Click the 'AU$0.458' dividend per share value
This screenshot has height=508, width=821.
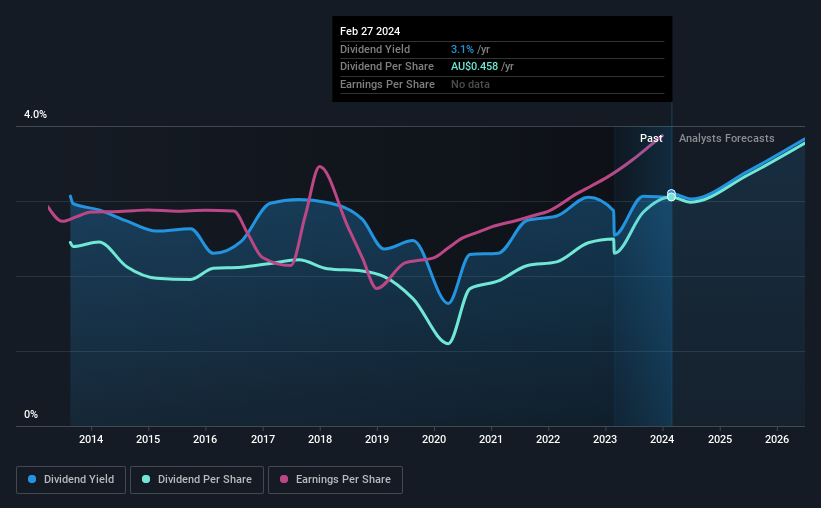(x=474, y=67)
